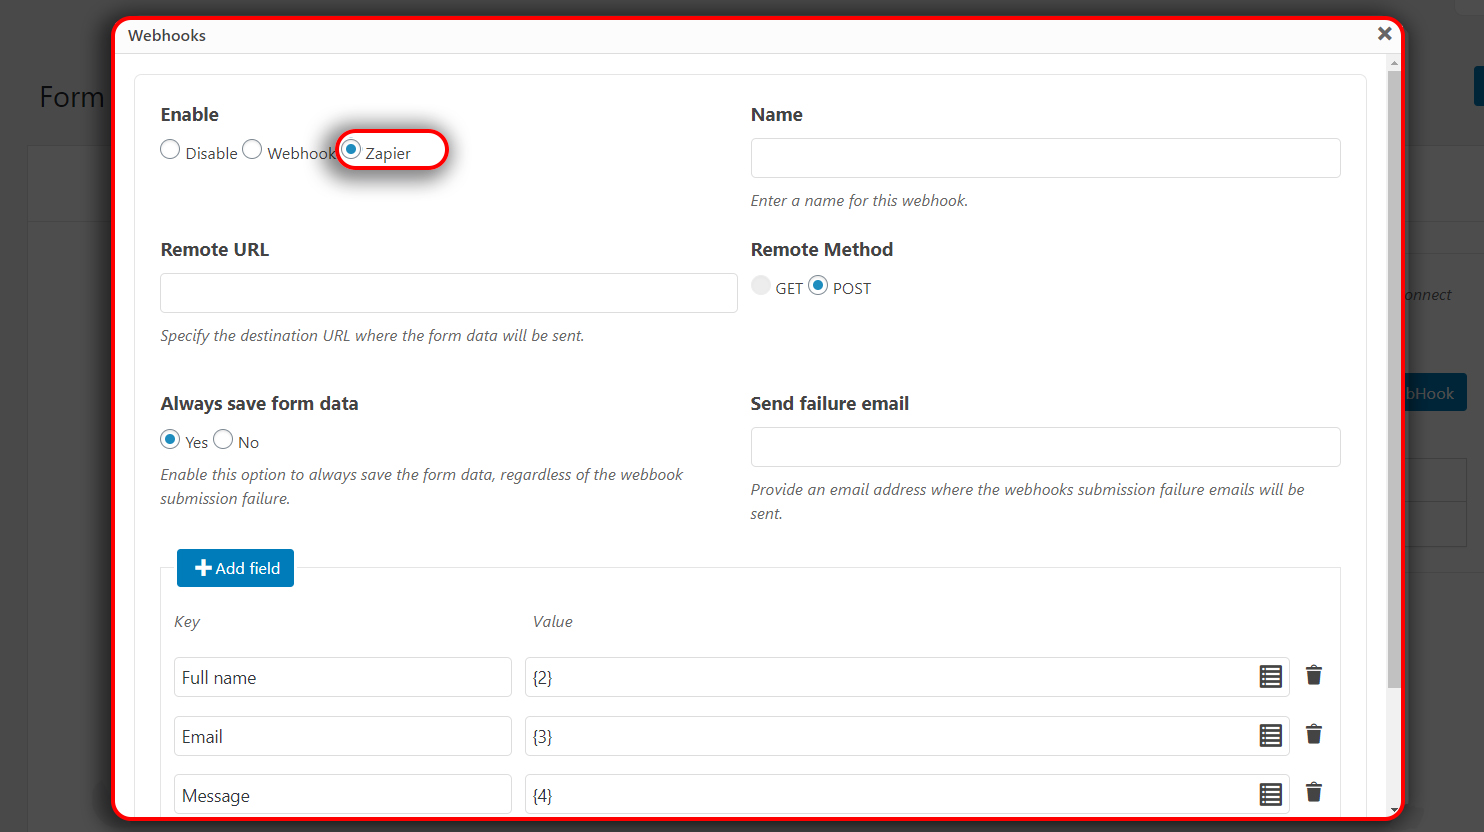Select the Disable radio option

(x=170, y=150)
